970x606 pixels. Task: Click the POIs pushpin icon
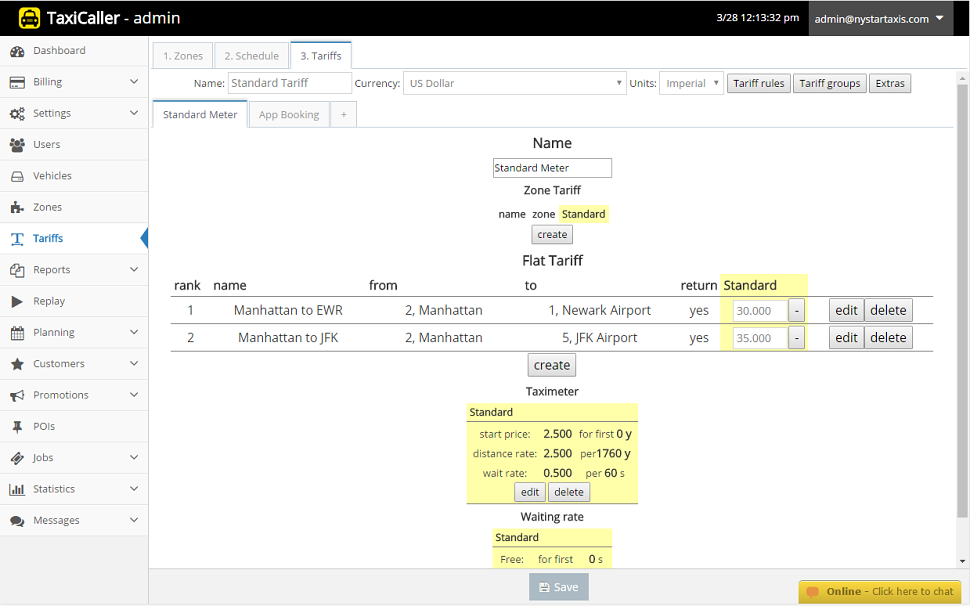17,426
